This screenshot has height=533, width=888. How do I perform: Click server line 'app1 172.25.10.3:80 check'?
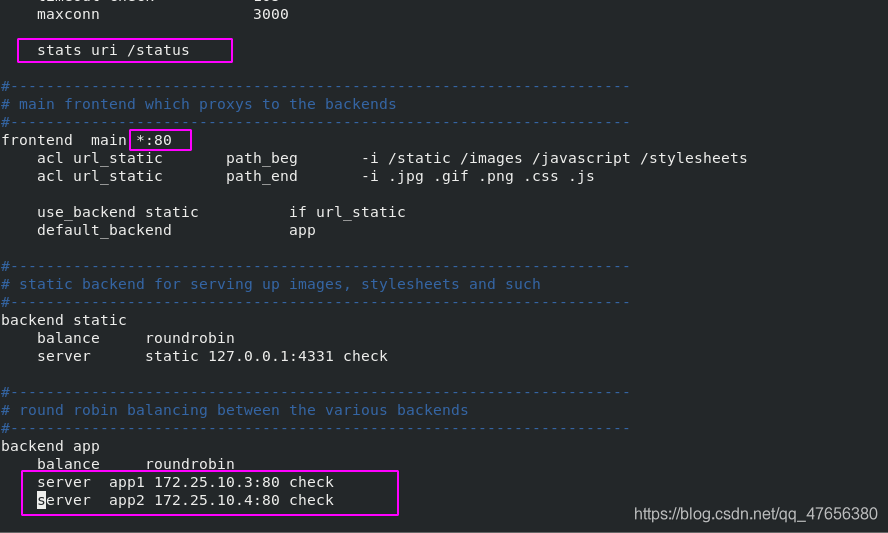[221, 483]
